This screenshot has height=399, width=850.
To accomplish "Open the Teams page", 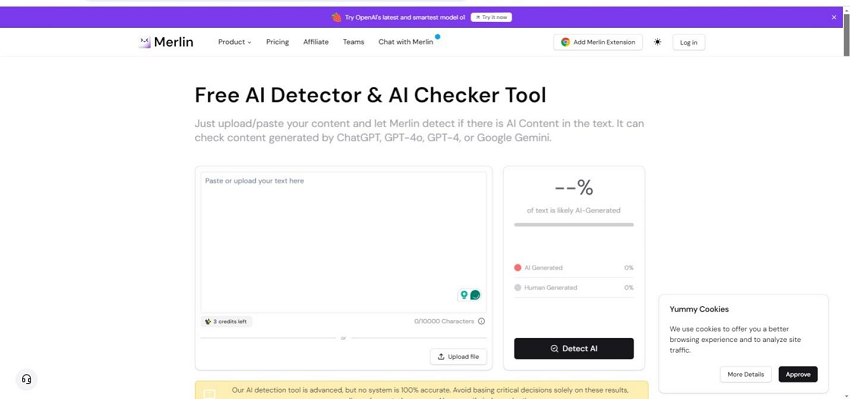I will click(353, 42).
